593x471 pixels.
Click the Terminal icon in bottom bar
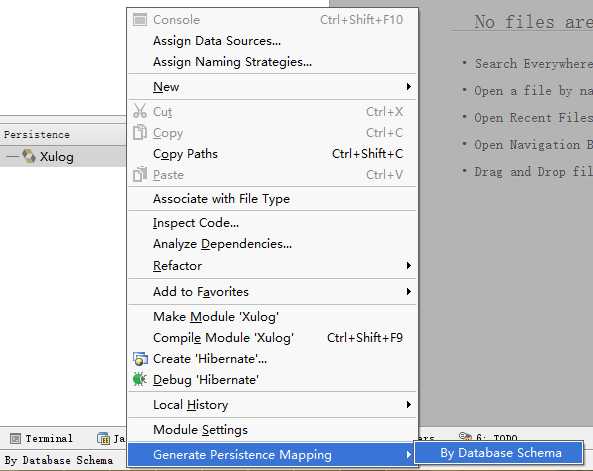coord(15,438)
